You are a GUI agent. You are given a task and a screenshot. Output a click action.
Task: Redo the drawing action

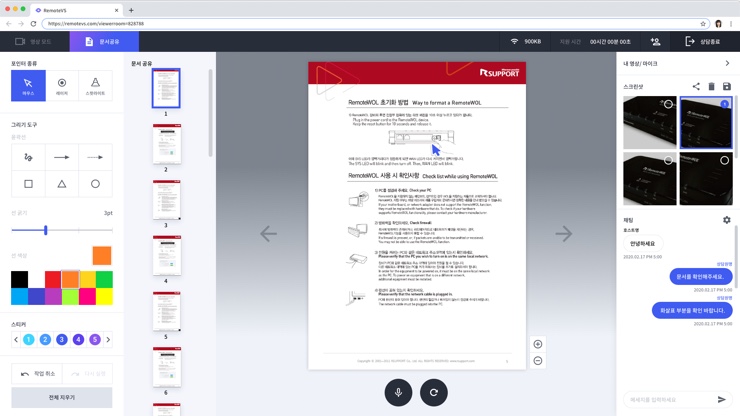87,374
